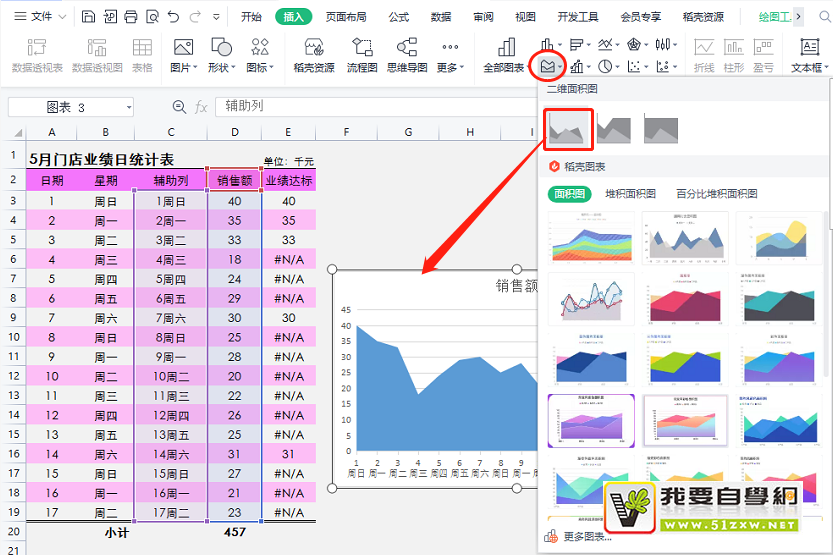Select the basic 2D area chart type
Viewport: 833px width, 555px height.
coord(567,128)
